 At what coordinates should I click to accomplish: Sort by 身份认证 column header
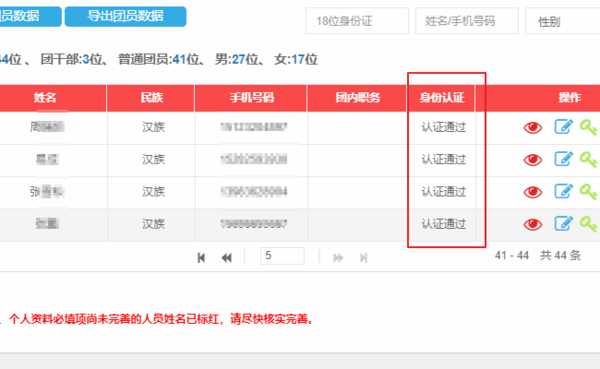[x=442, y=98]
